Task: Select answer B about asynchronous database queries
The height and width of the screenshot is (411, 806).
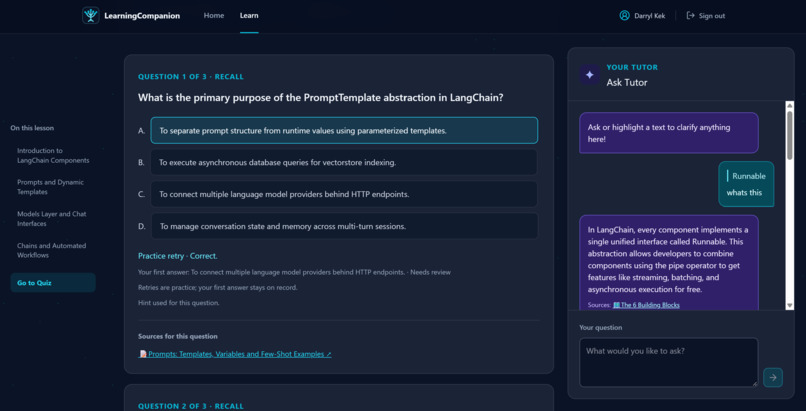Action: pyautogui.click(x=344, y=162)
